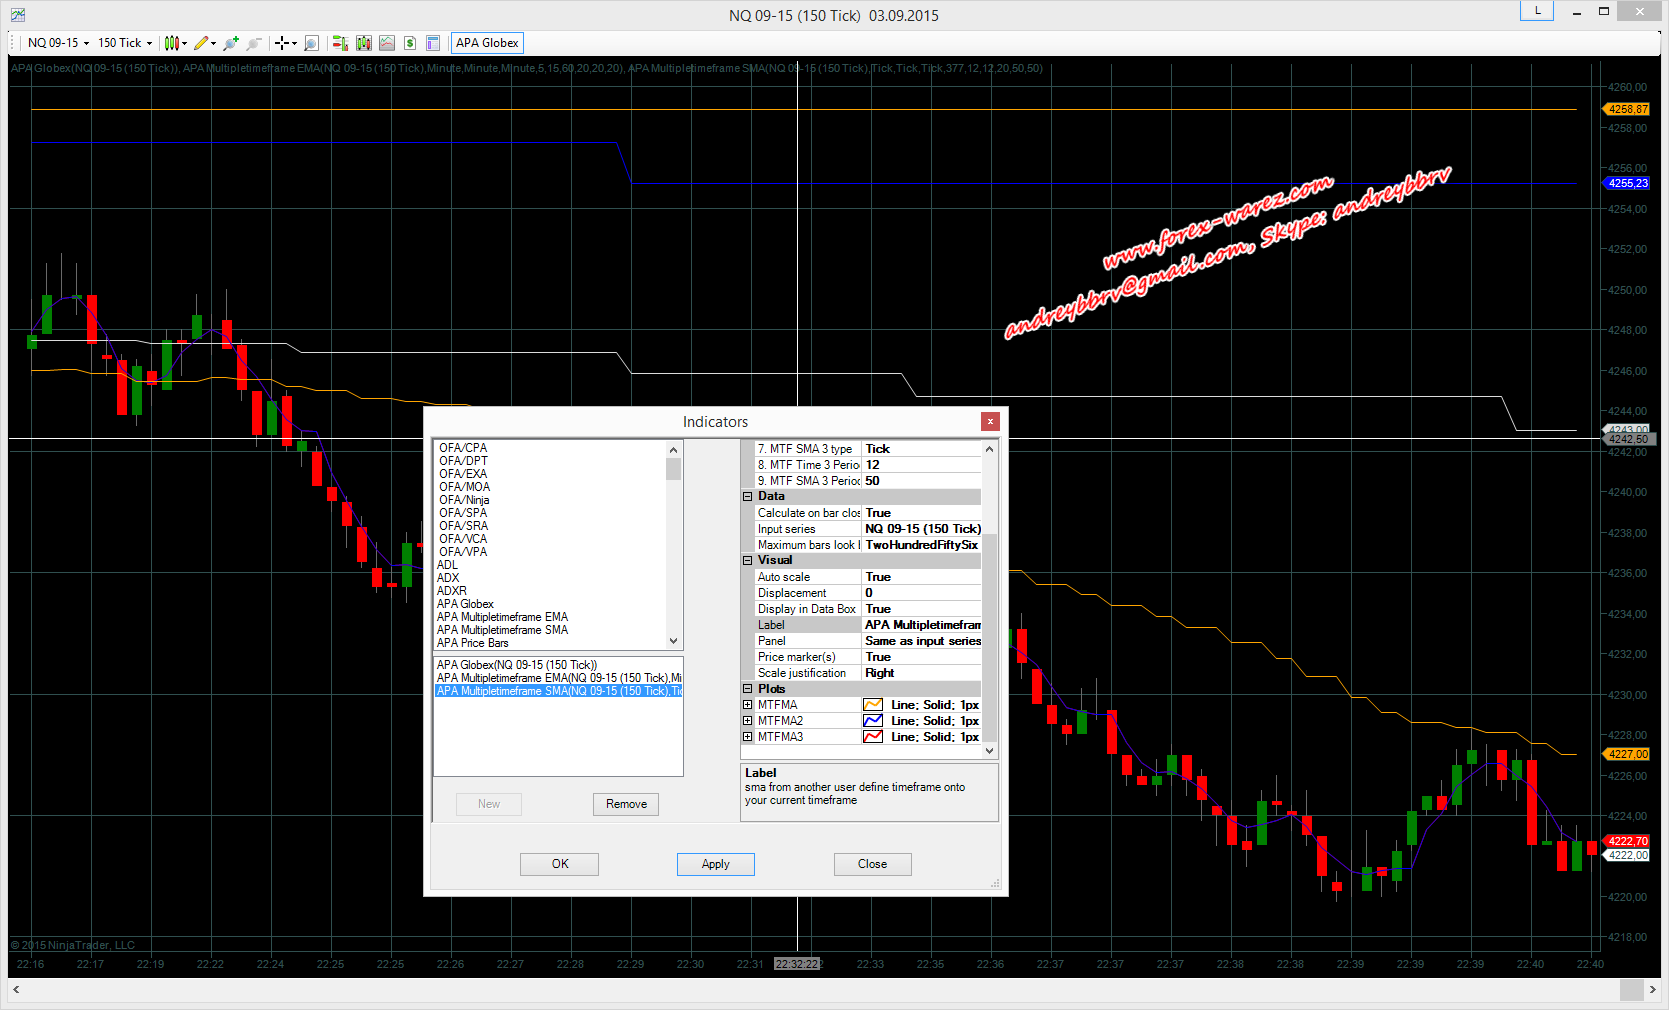Open the Strategies line-chart icon
Viewport: 1669px width, 1010px height.
(386, 43)
